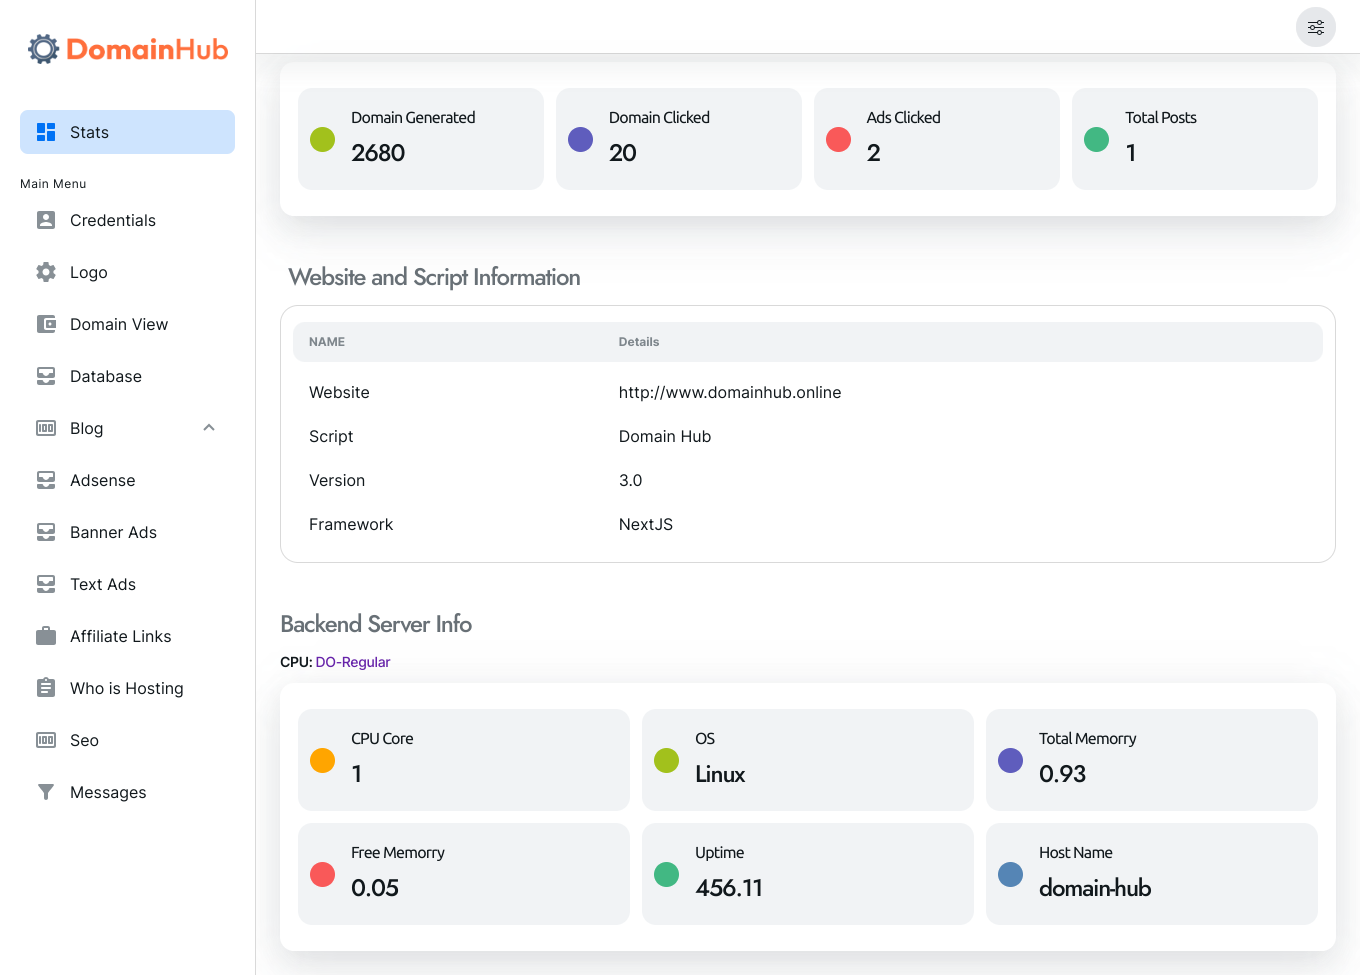Expand the Blog section
1360x975 pixels.
86,428
